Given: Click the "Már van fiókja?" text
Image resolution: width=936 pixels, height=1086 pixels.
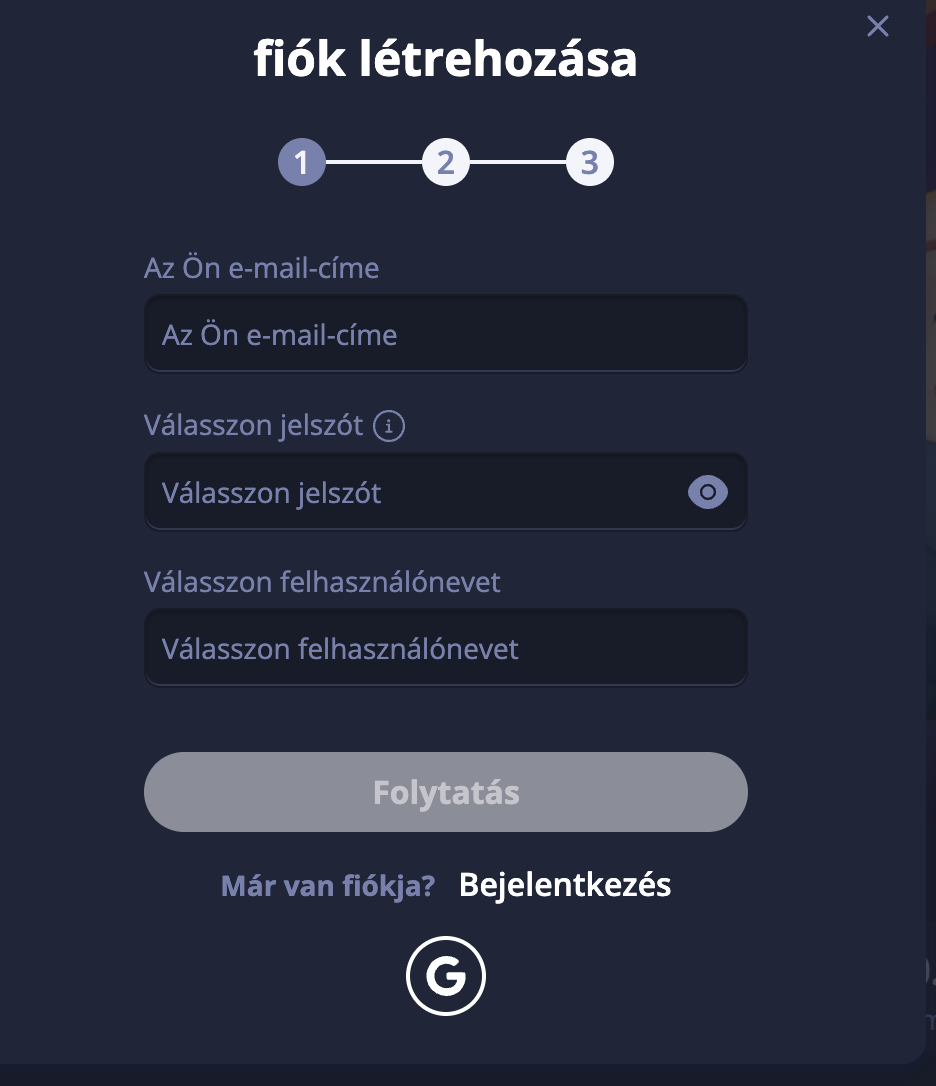Looking at the screenshot, I should click(328, 886).
